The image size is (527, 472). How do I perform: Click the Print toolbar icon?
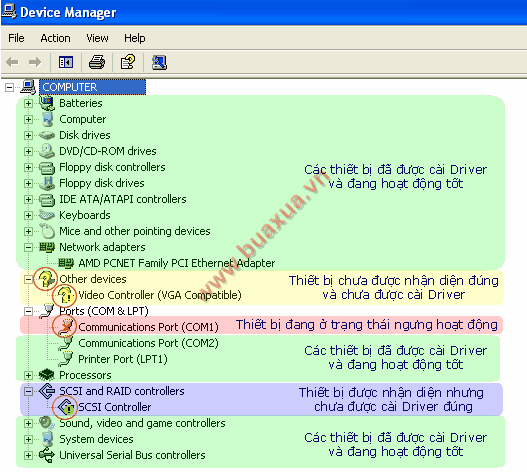pyautogui.click(x=97, y=62)
